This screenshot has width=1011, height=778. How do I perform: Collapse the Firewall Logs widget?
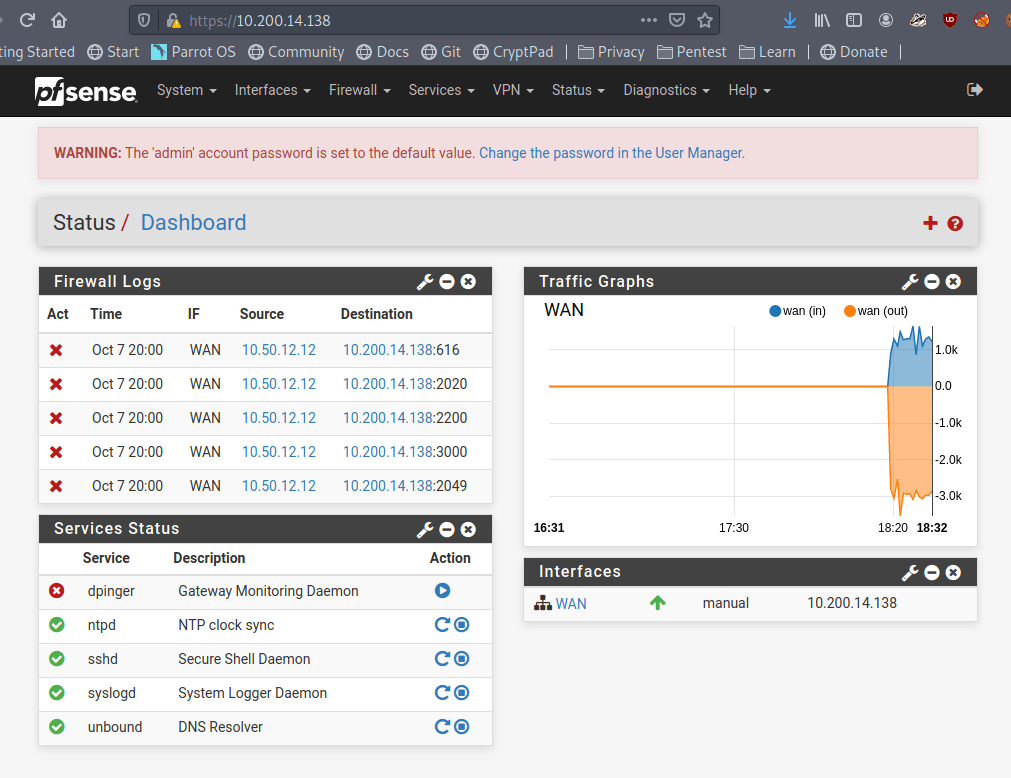click(x=447, y=282)
